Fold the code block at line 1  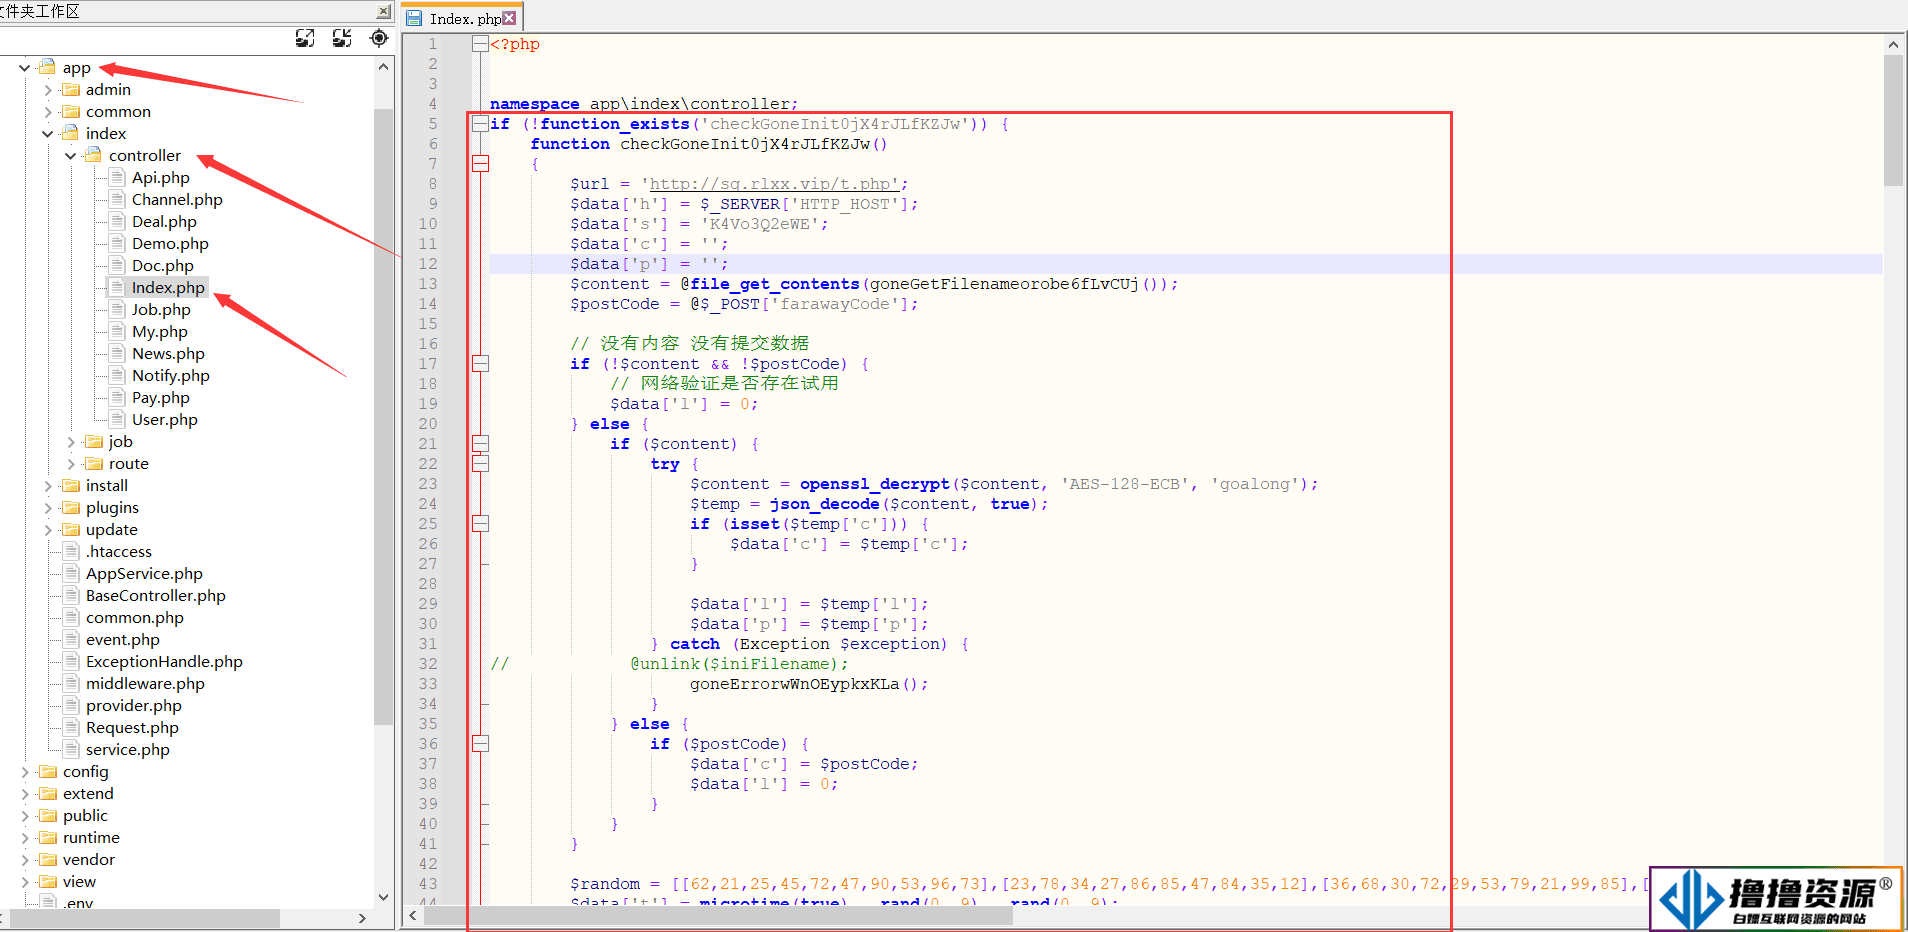coord(480,44)
